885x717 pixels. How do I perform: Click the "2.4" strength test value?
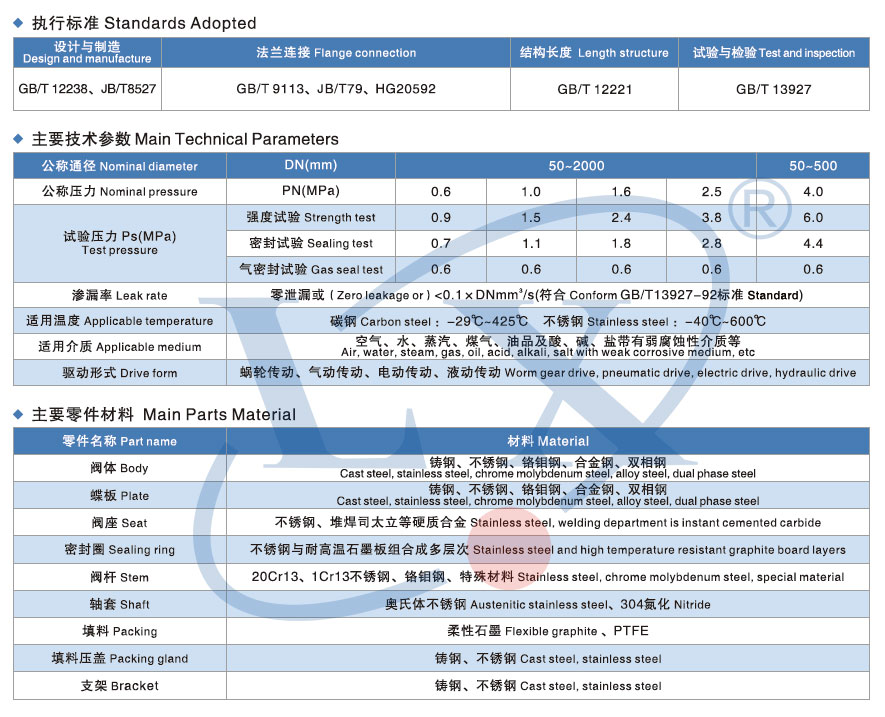(621, 217)
